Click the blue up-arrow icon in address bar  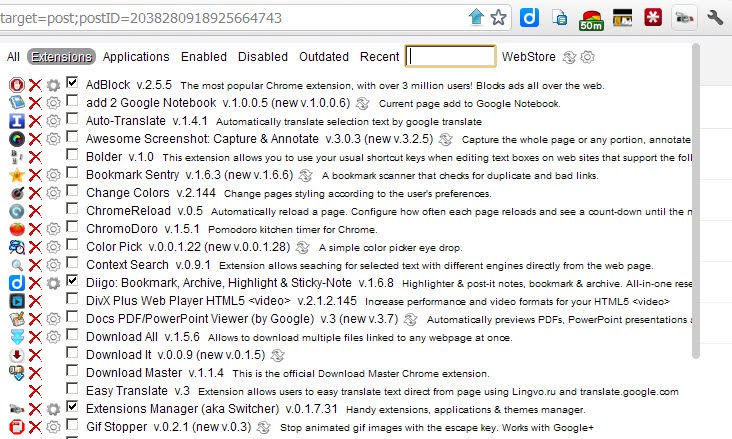tap(476, 17)
